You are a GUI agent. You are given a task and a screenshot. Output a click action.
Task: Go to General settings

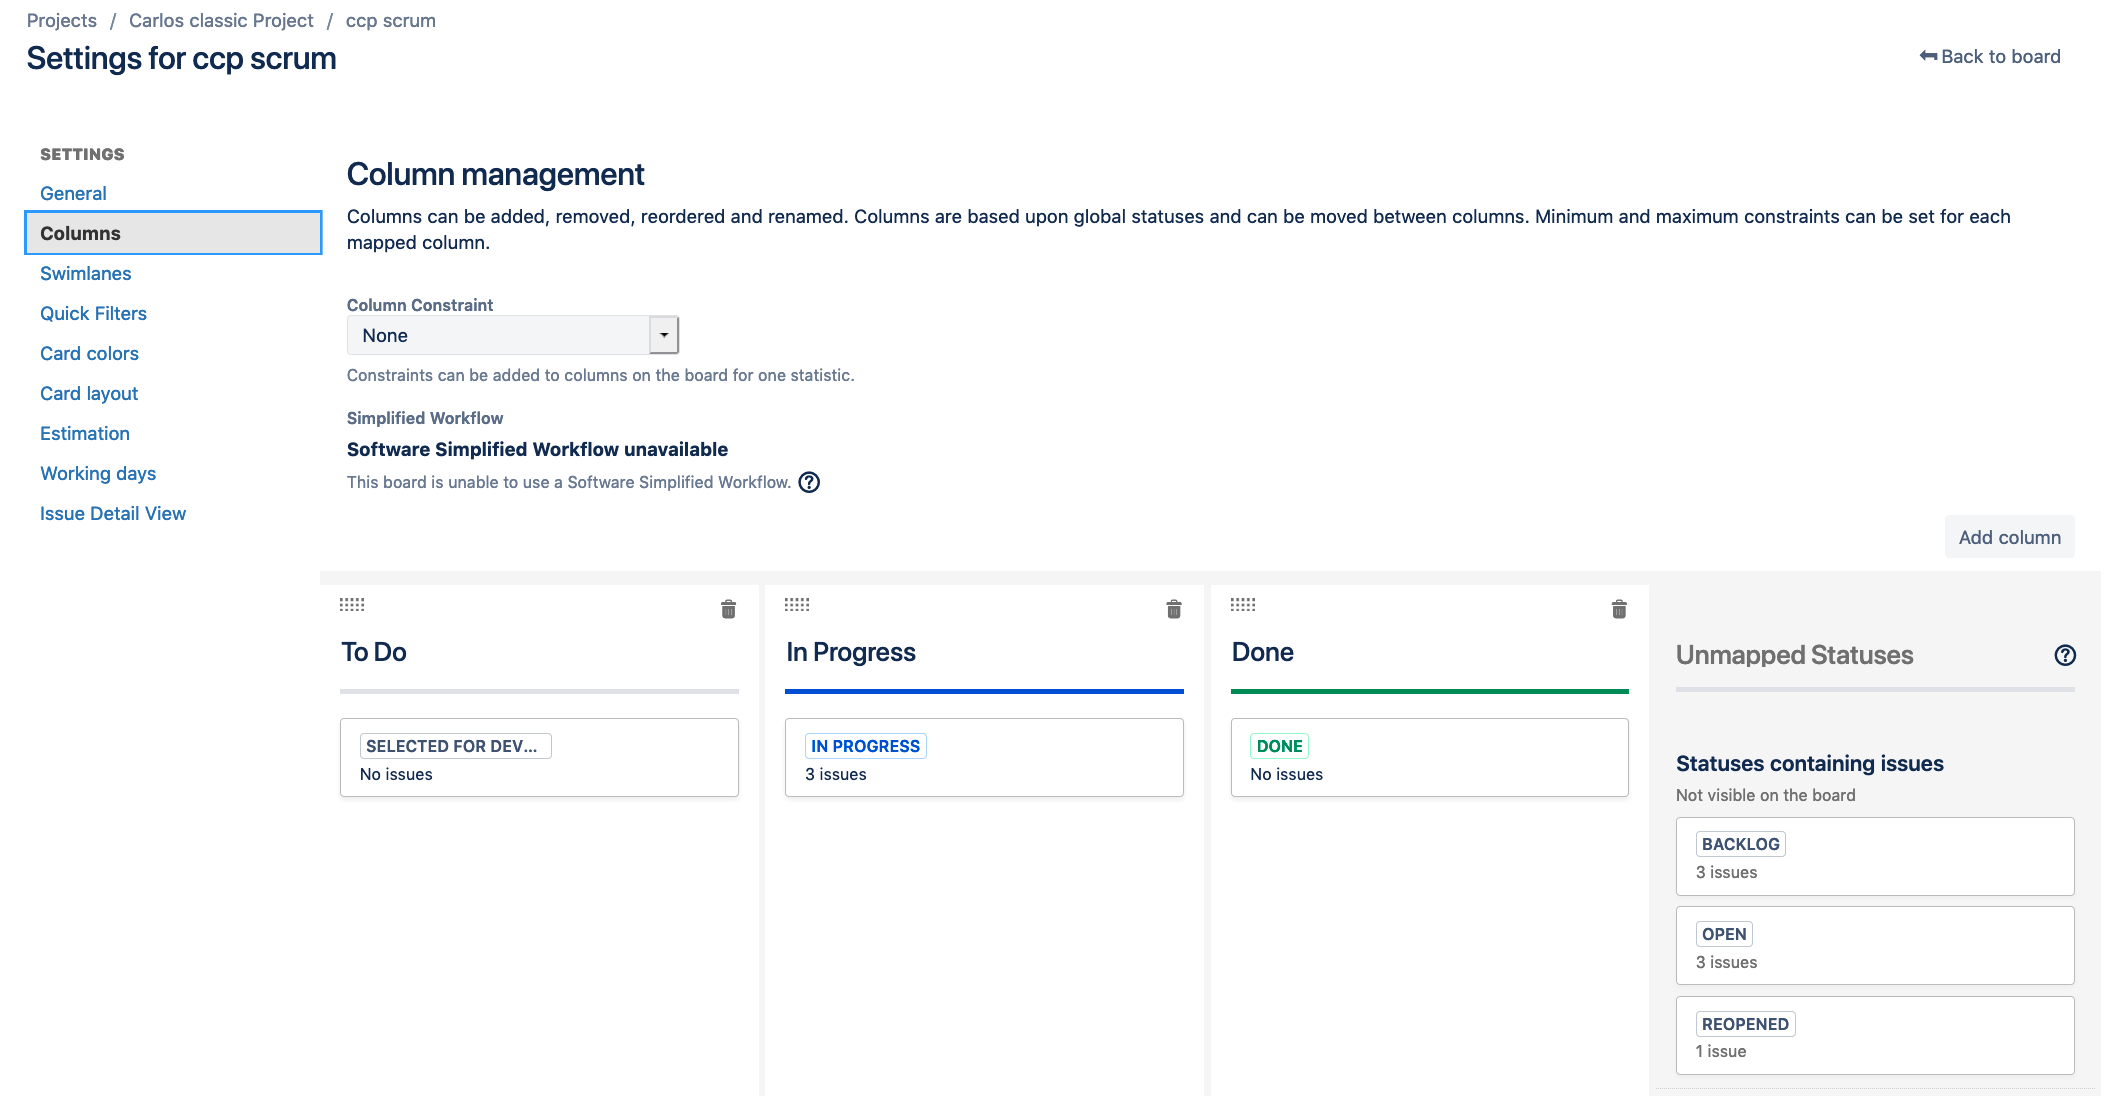click(x=73, y=193)
